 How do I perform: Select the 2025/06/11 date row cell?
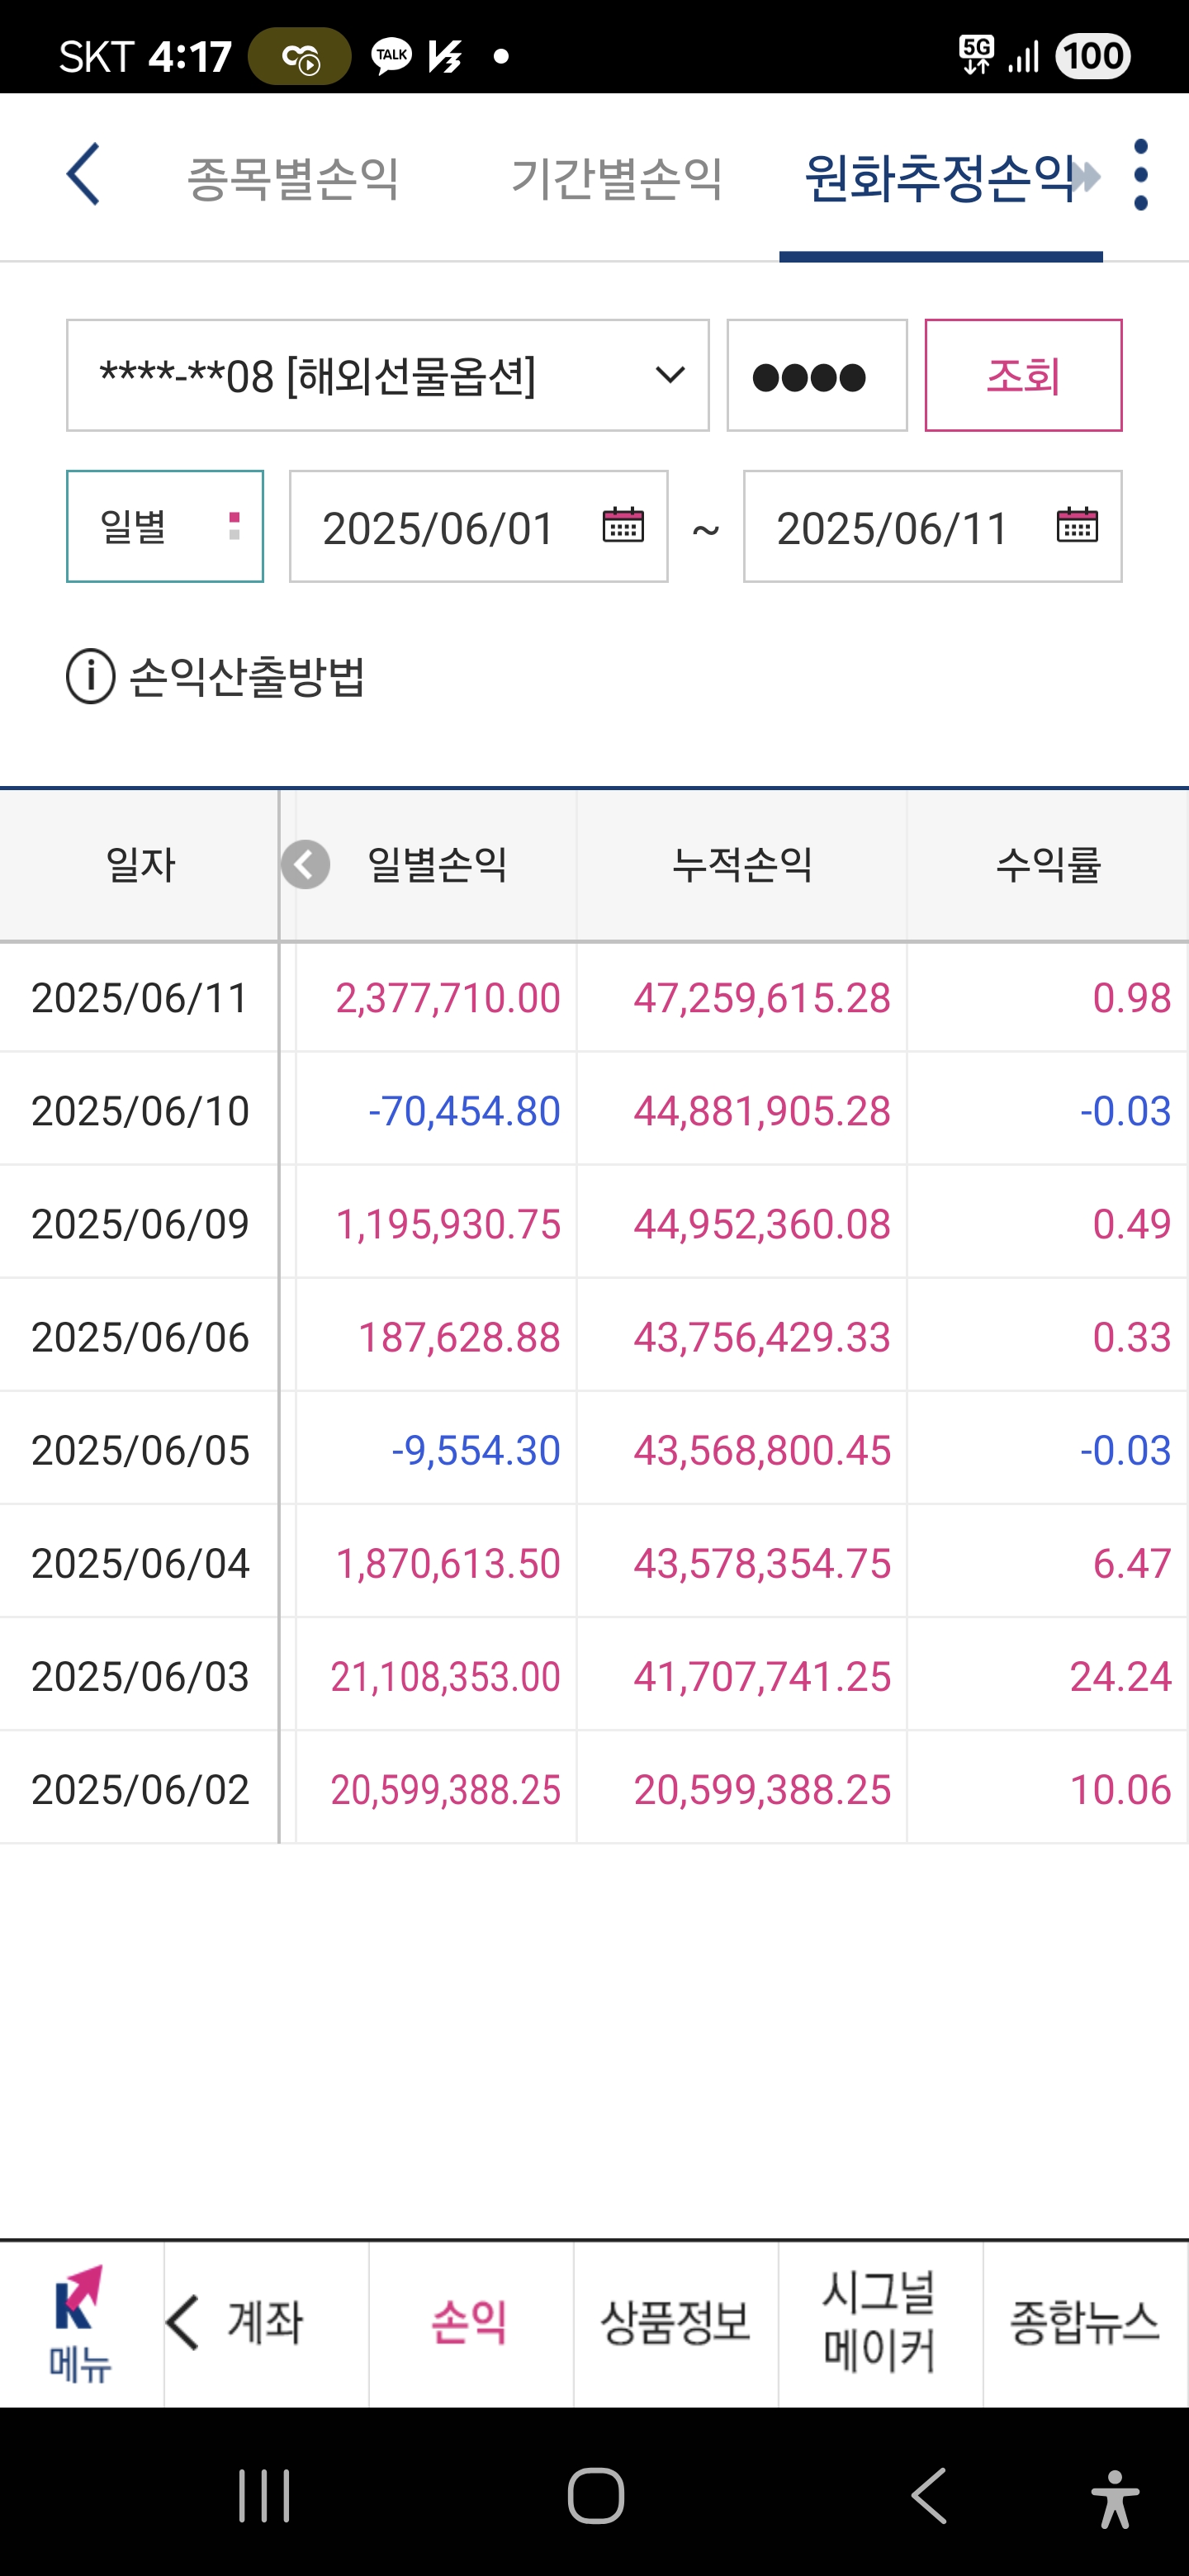pyautogui.click(x=140, y=998)
